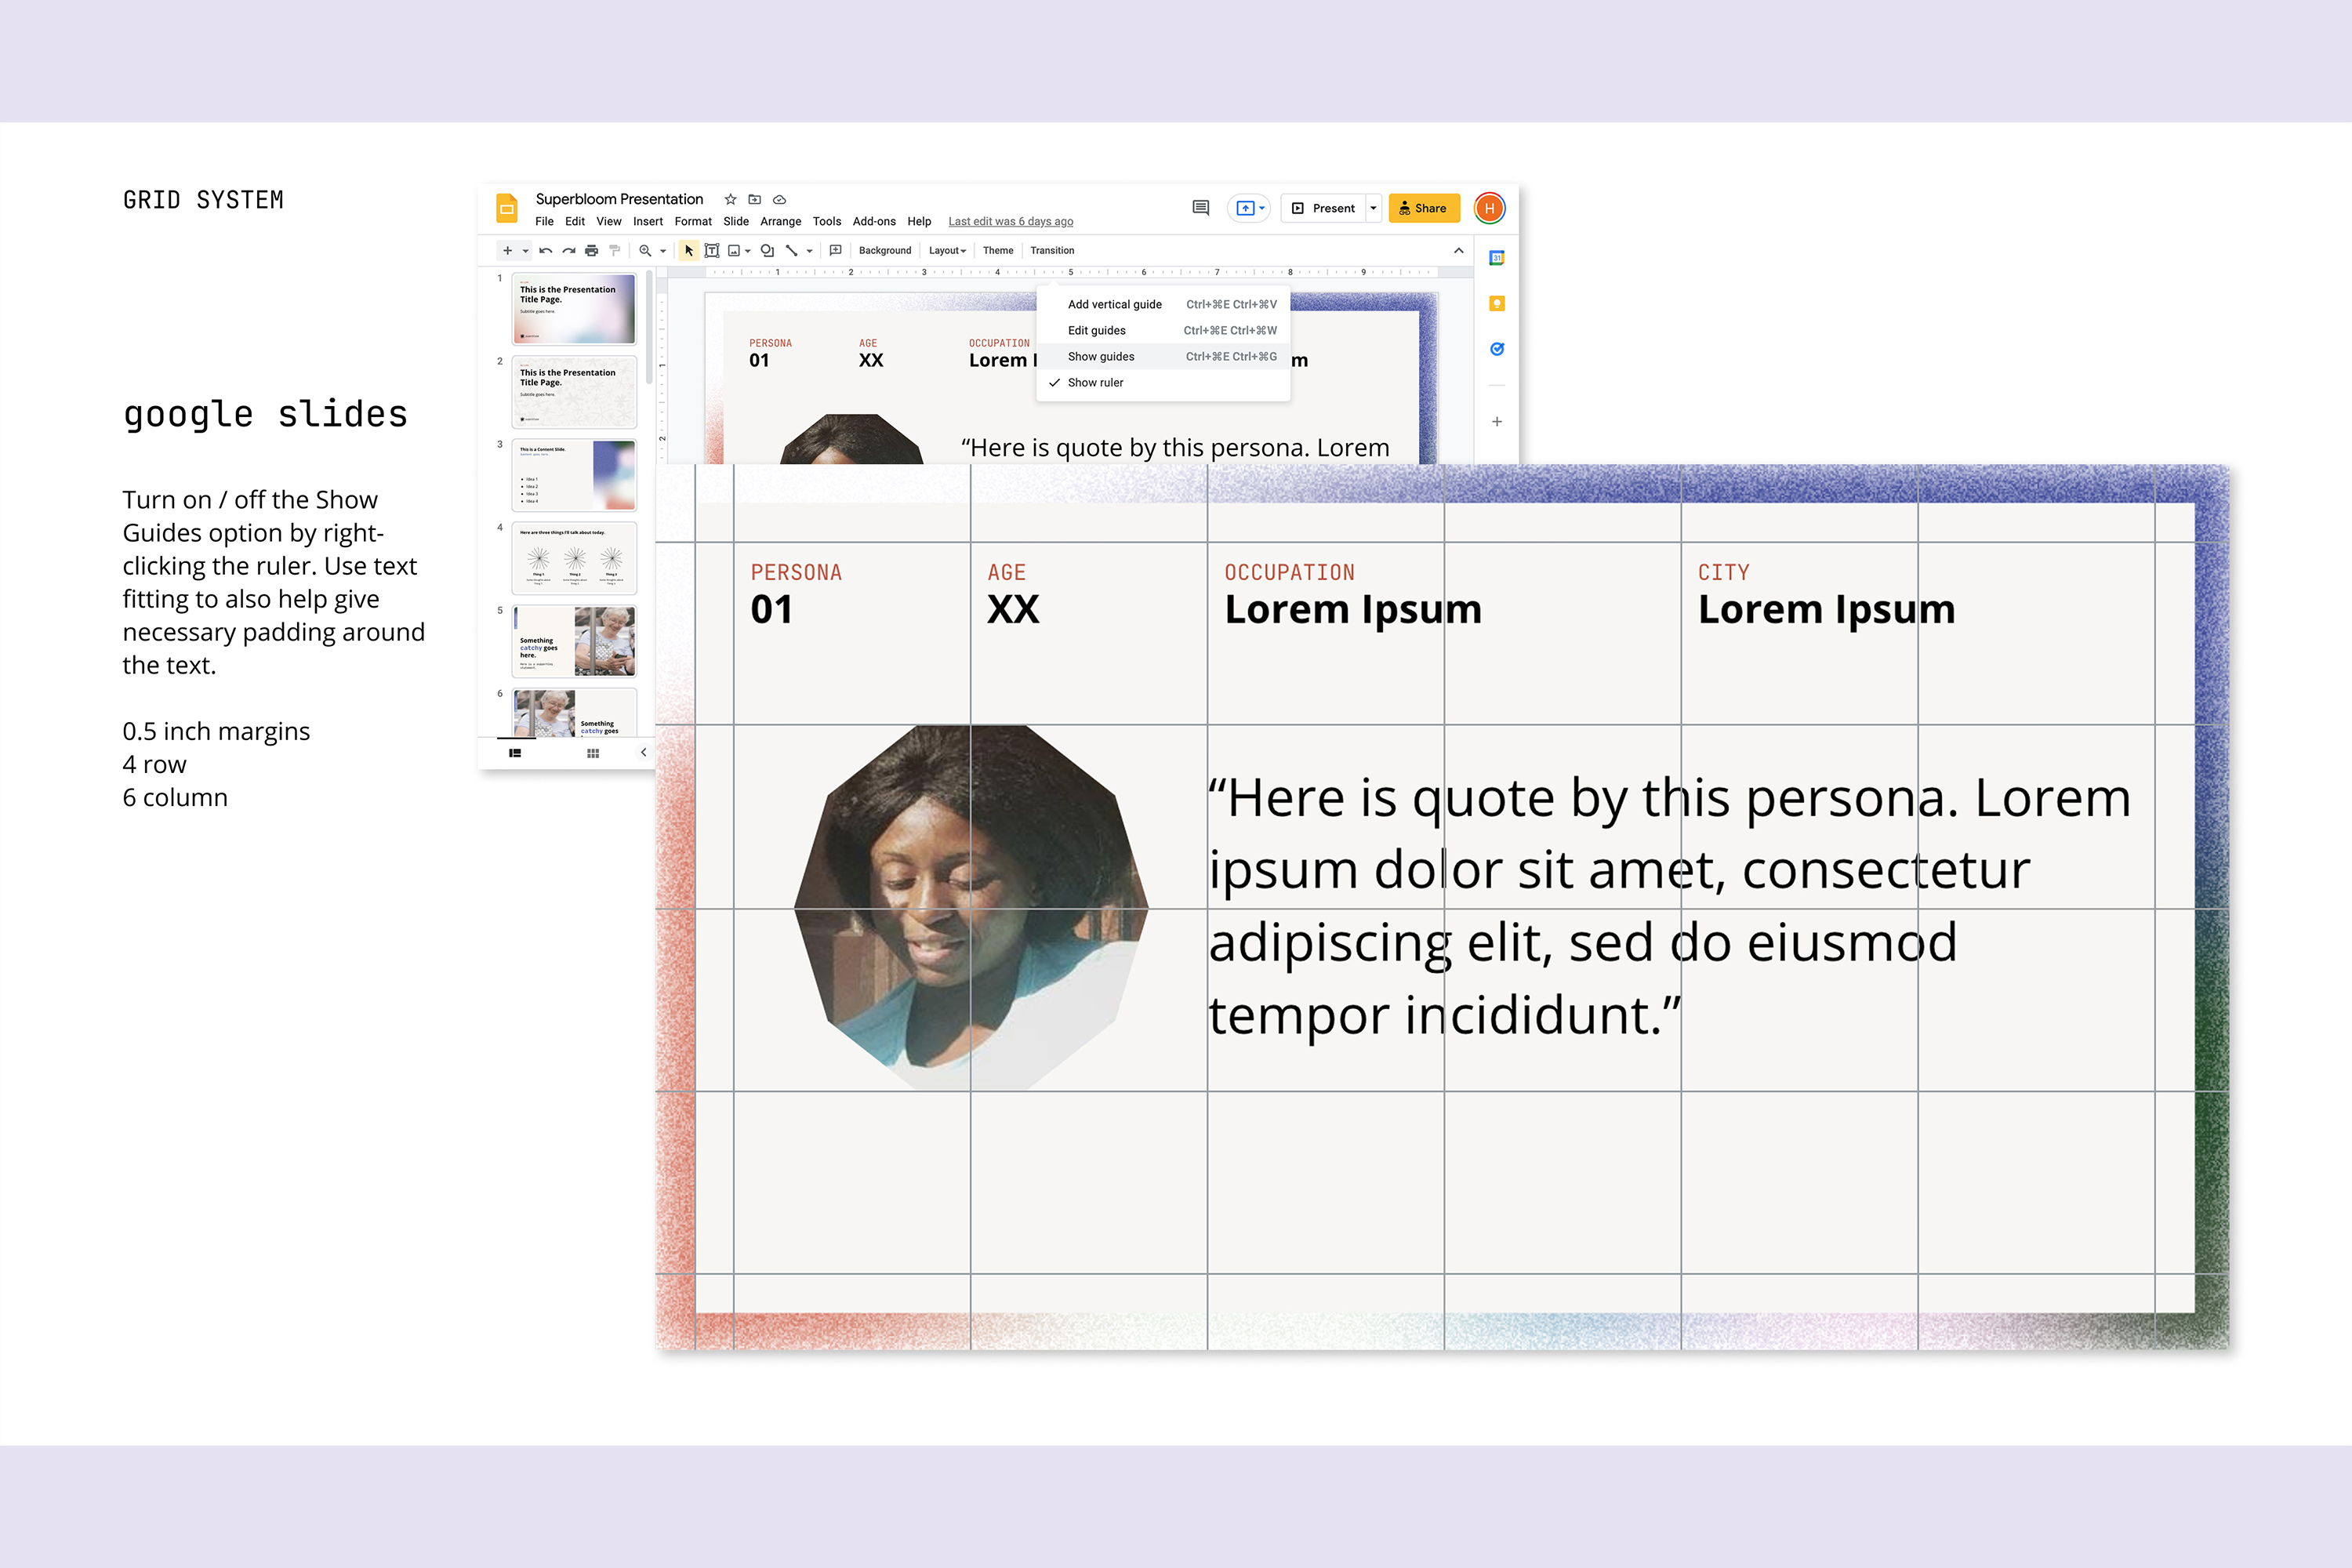Open the Edit menu

pyautogui.click(x=575, y=222)
